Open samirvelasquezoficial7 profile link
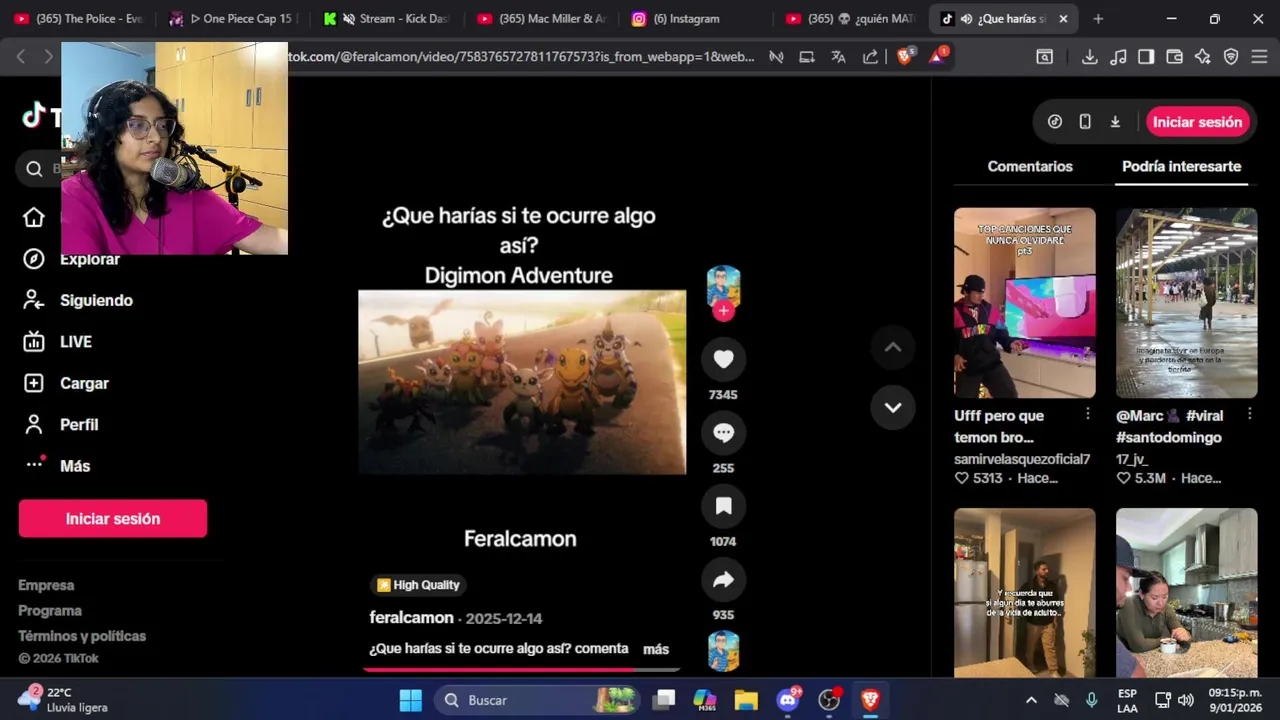The image size is (1280, 720). tap(1022, 459)
